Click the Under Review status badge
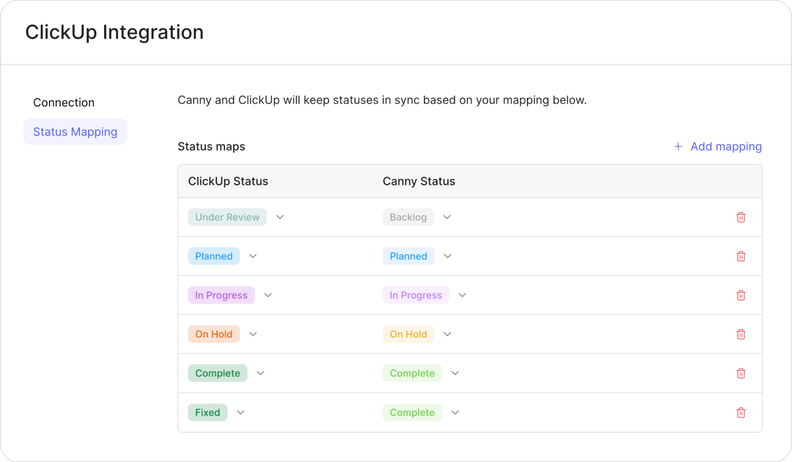792x462 pixels. click(227, 217)
